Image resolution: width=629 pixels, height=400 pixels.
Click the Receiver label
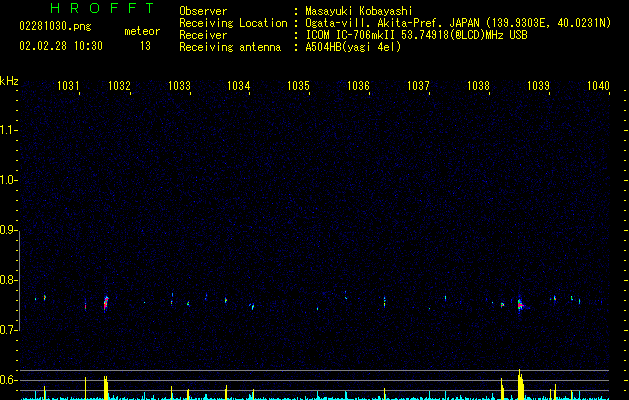tap(203, 35)
